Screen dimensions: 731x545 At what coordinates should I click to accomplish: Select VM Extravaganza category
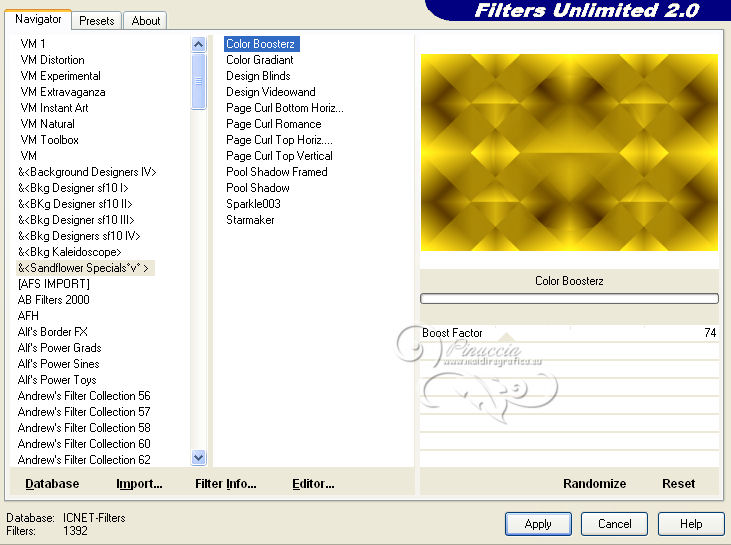coord(62,92)
